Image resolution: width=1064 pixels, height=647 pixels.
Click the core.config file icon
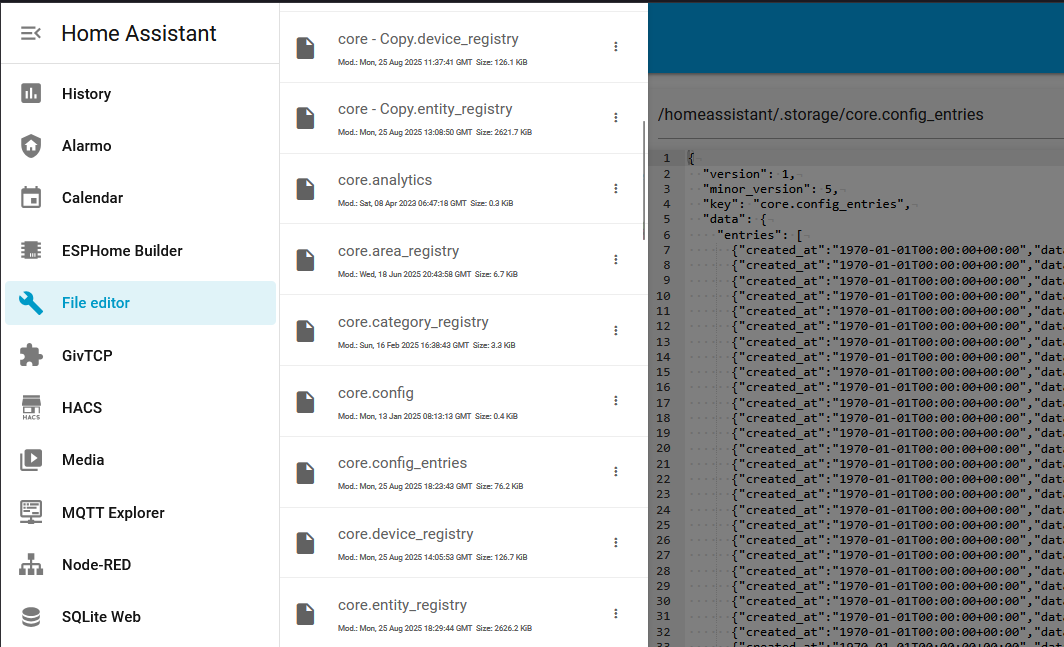coord(305,401)
